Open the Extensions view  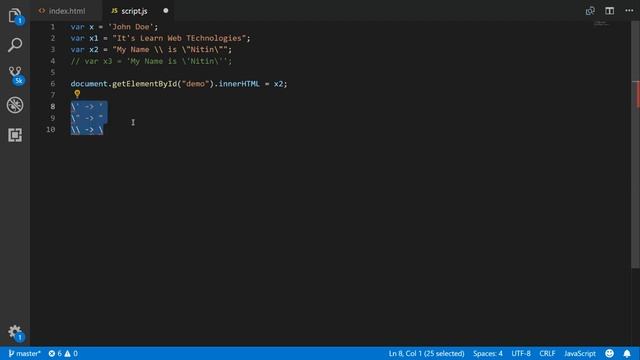[x=15, y=135]
